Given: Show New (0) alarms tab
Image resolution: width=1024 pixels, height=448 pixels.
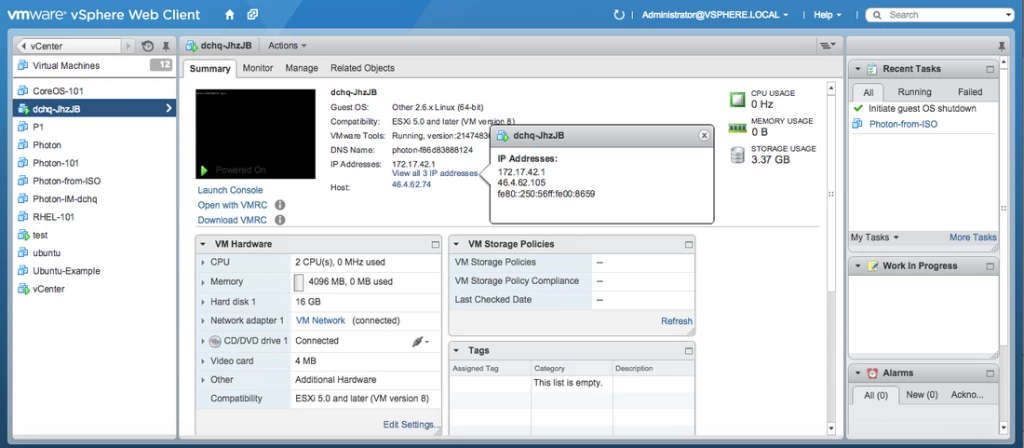Looking at the screenshot, I should (922, 395).
